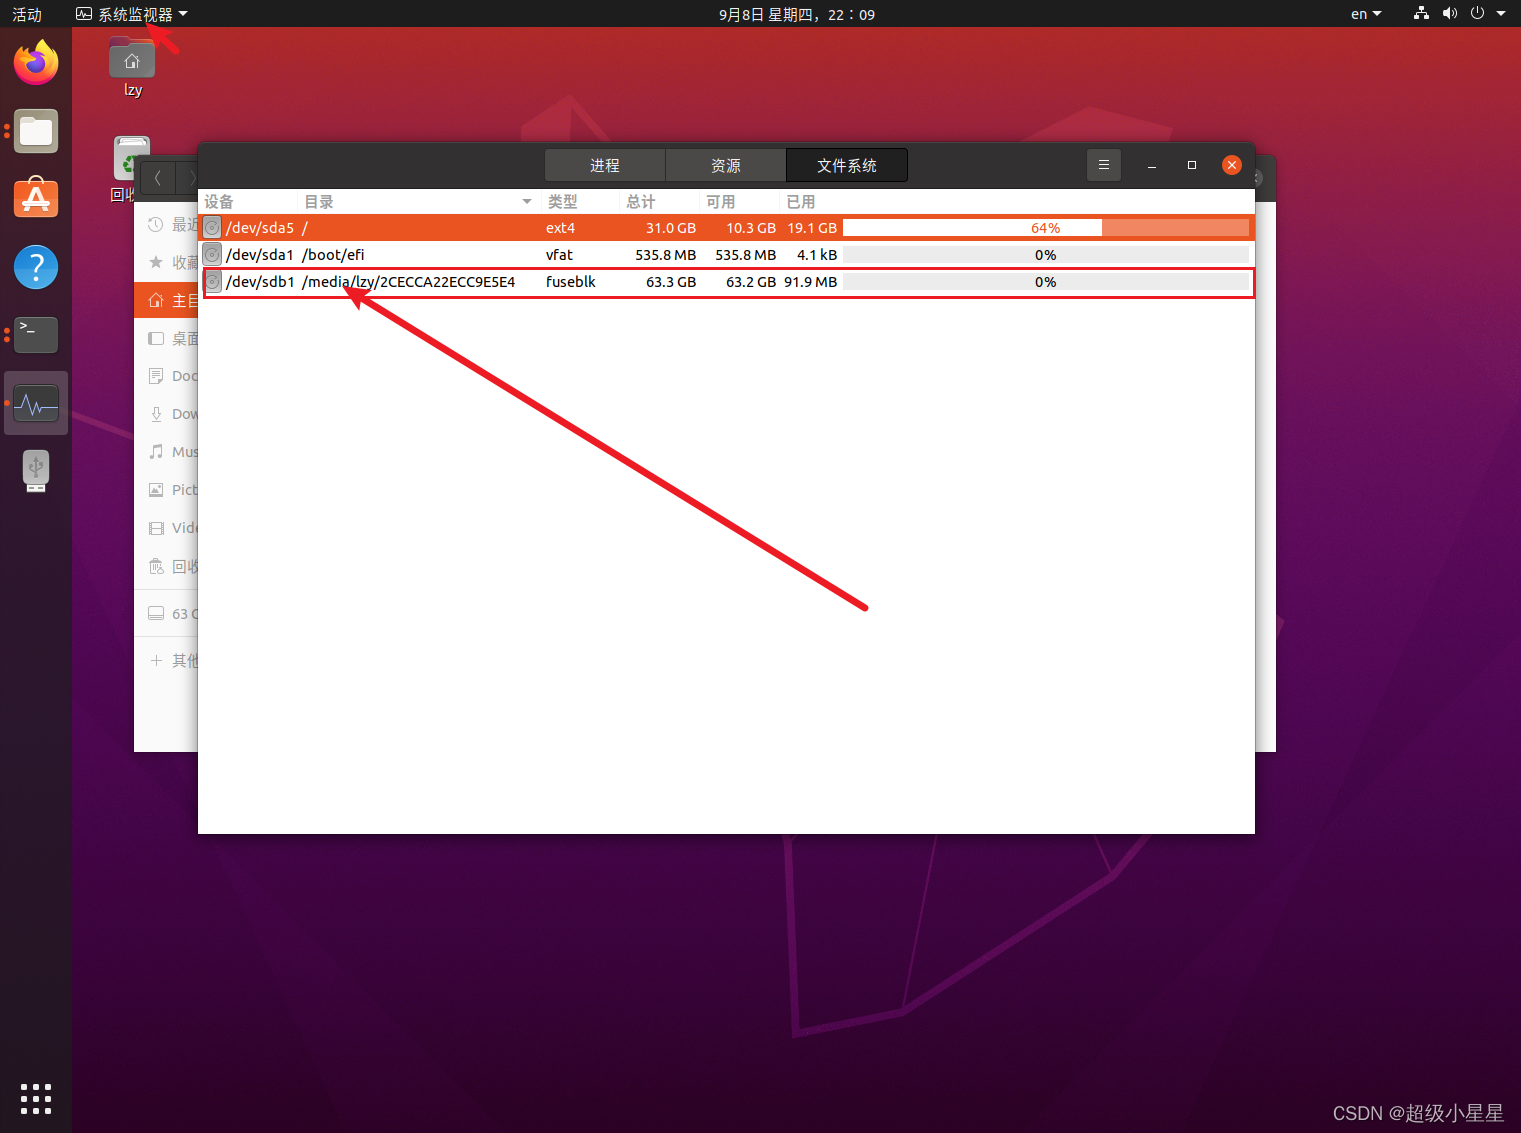Open network status icon in top bar
1521x1133 pixels.
pyautogui.click(x=1421, y=14)
